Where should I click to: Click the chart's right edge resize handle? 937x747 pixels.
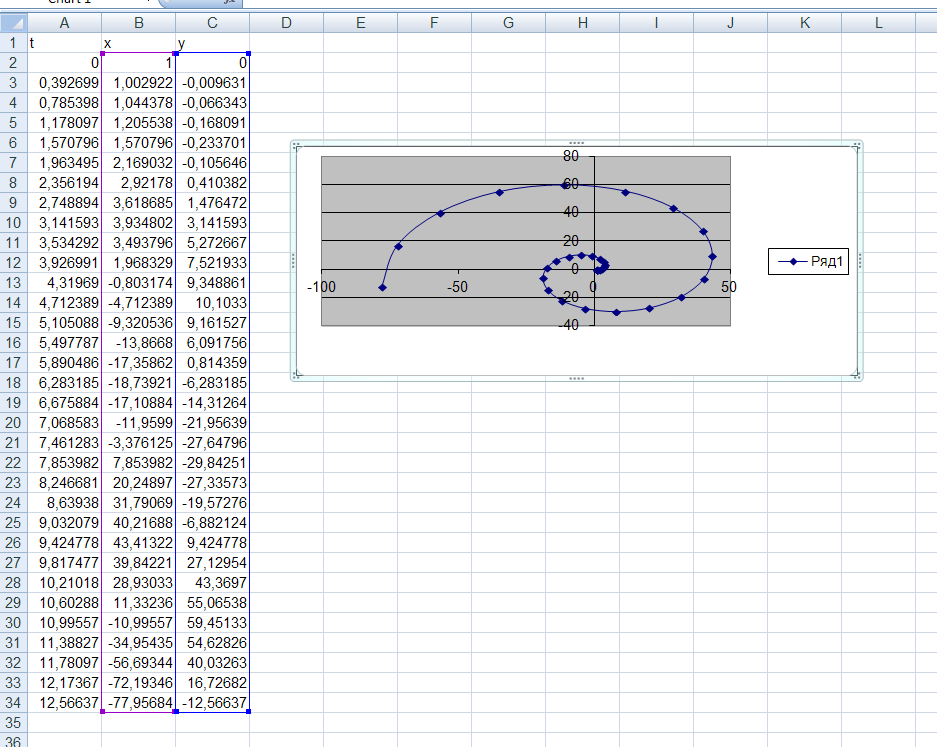click(859, 260)
